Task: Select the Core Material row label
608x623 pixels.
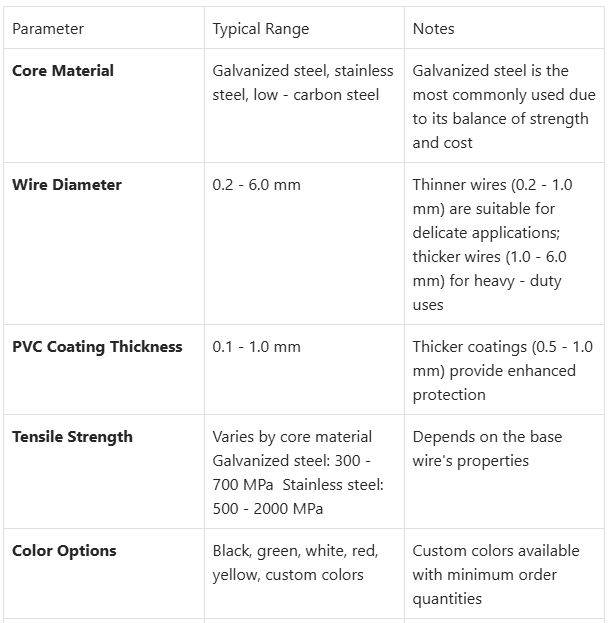Action: (x=63, y=71)
